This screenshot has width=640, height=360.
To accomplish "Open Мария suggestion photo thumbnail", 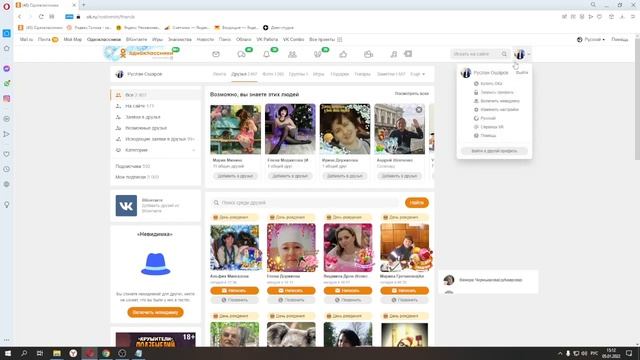I will pos(235,129).
